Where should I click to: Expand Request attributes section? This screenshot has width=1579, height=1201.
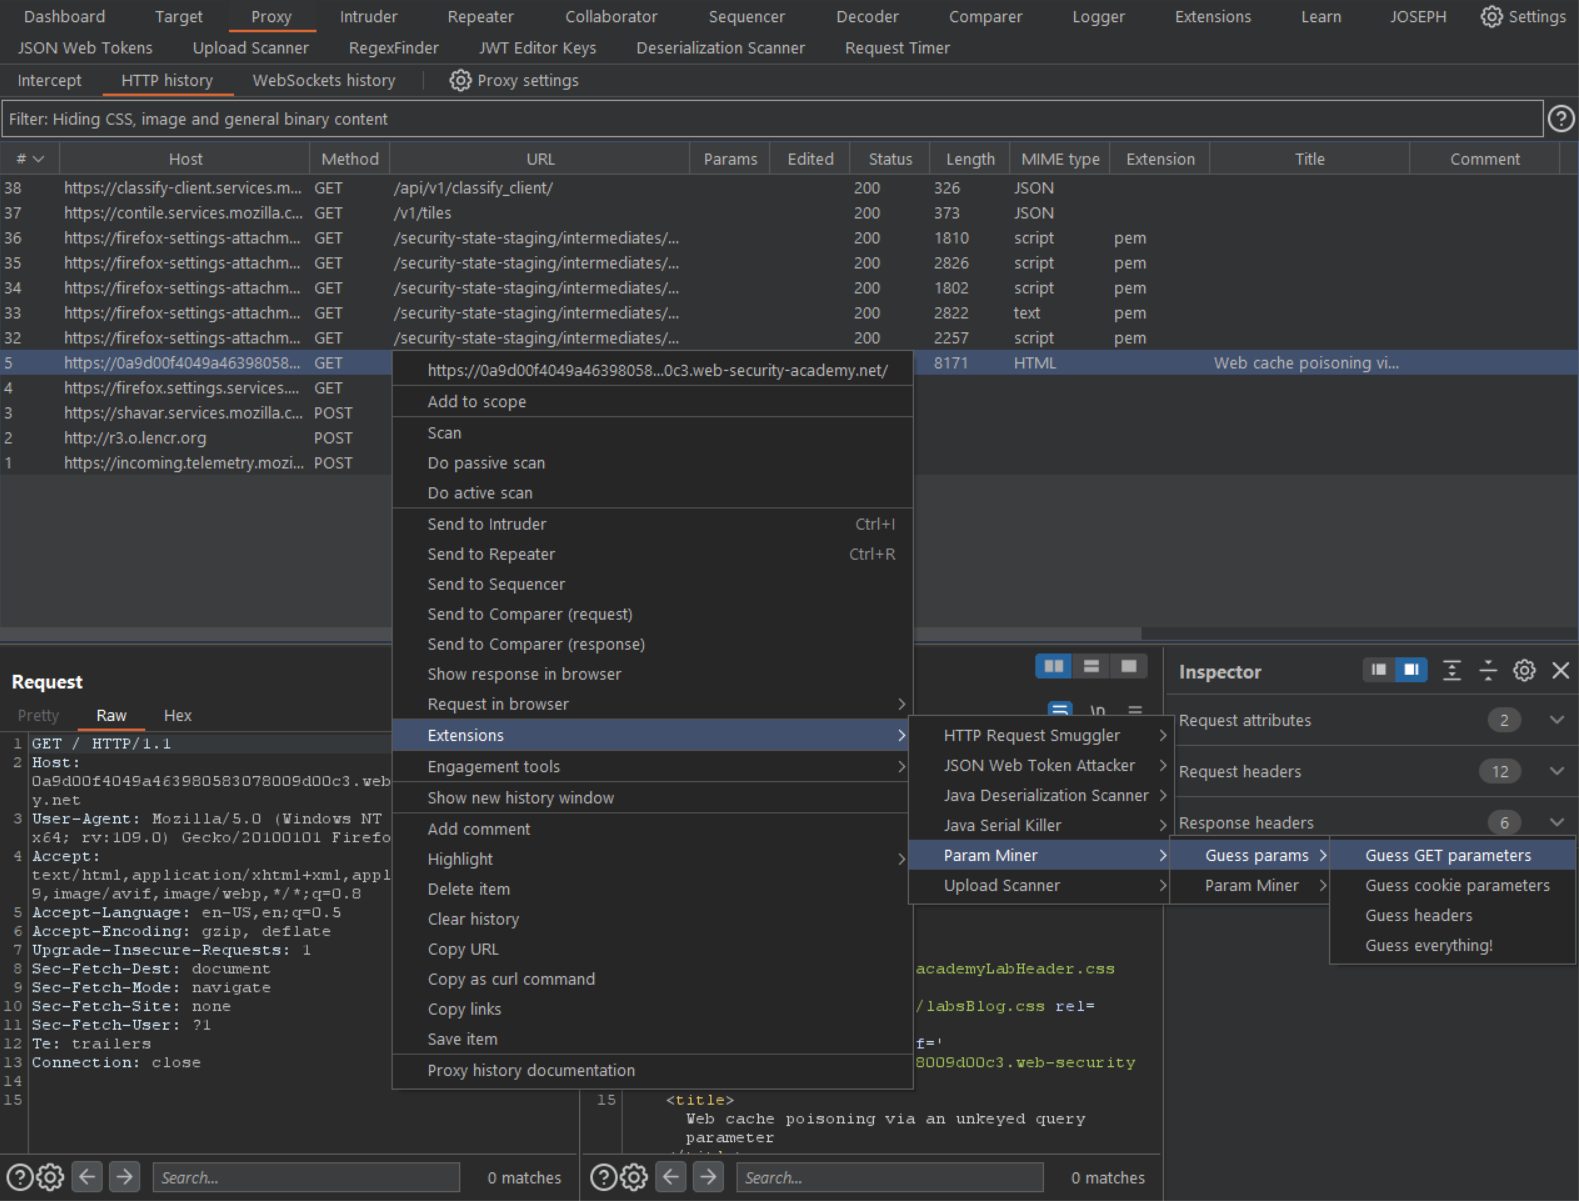point(1556,720)
